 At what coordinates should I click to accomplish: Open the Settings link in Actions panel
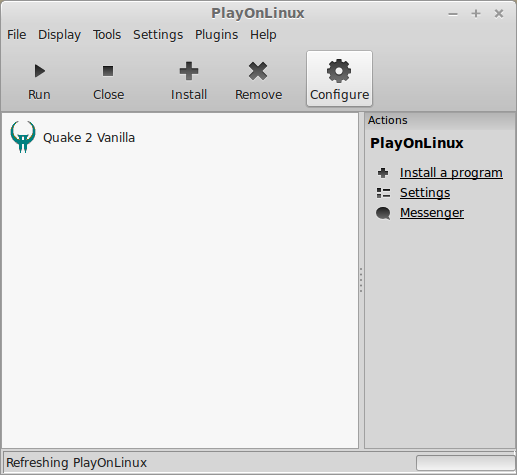coord(425,193)
